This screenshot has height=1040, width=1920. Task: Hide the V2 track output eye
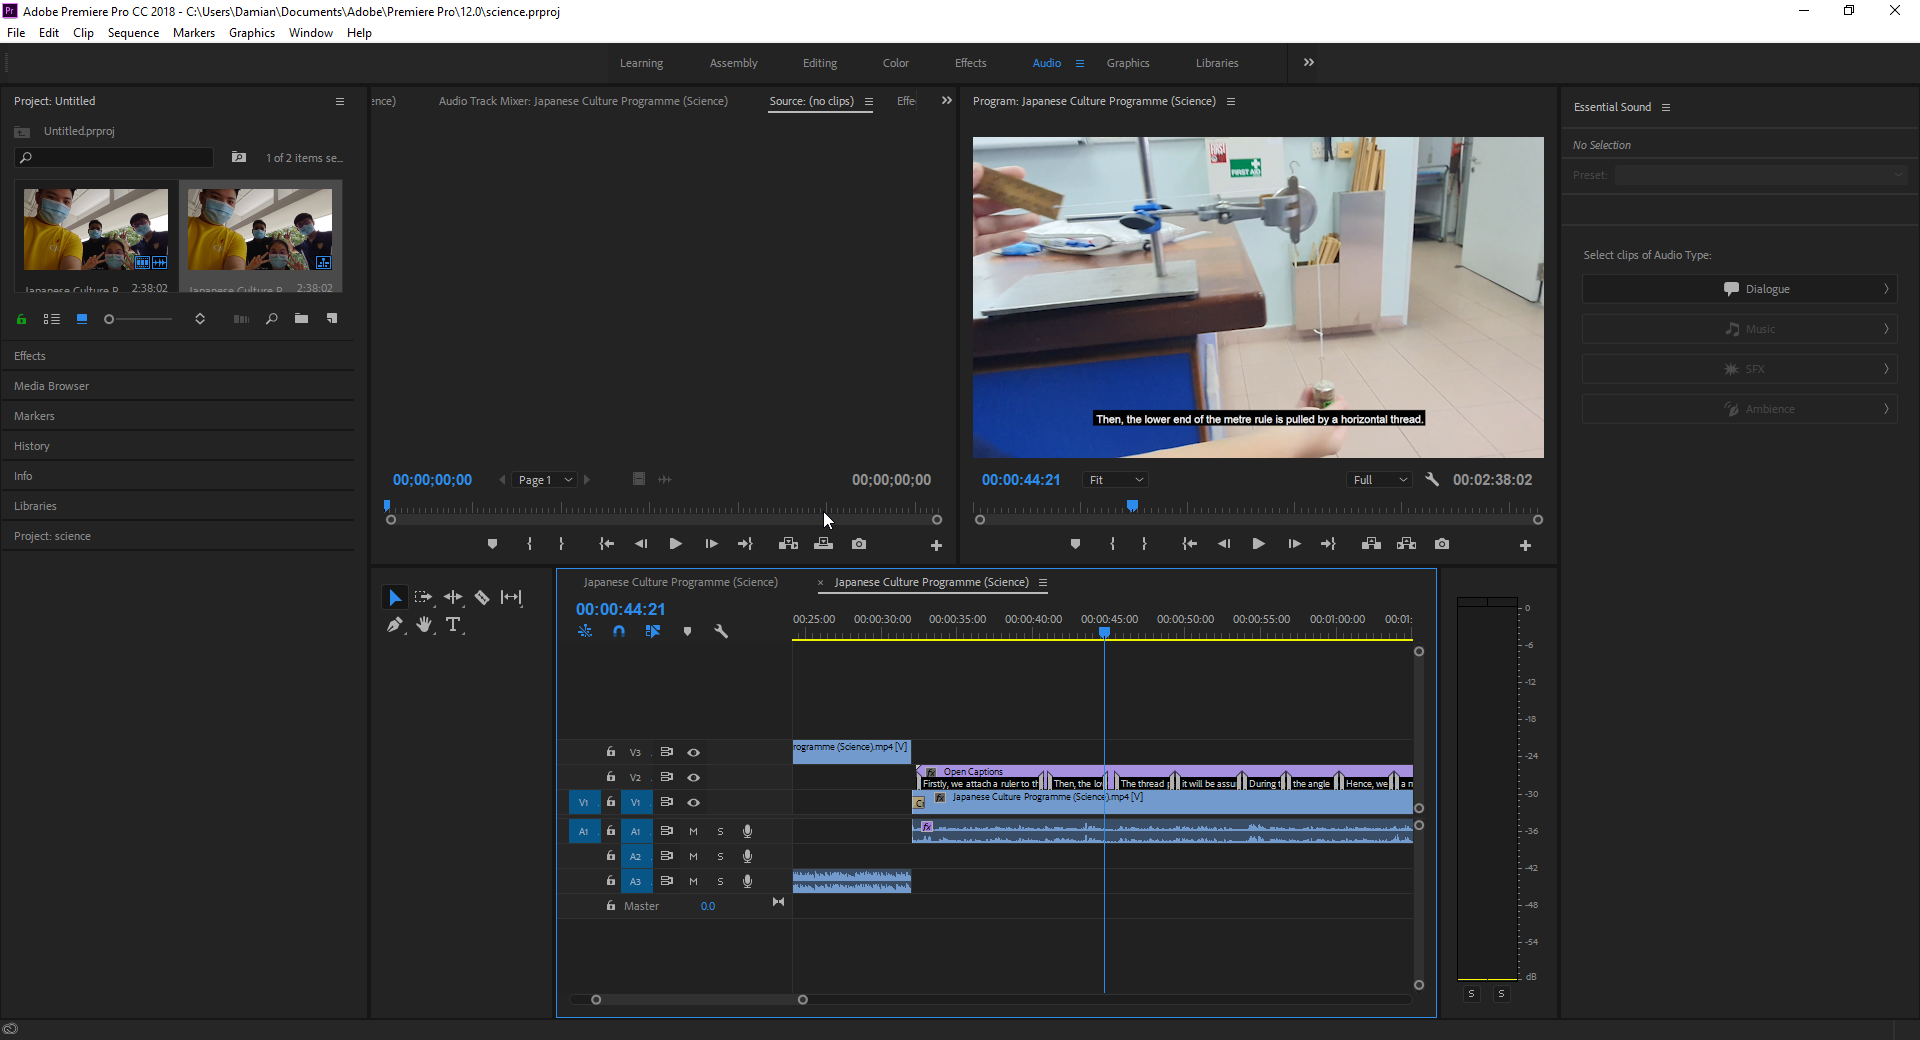(693, 777)
